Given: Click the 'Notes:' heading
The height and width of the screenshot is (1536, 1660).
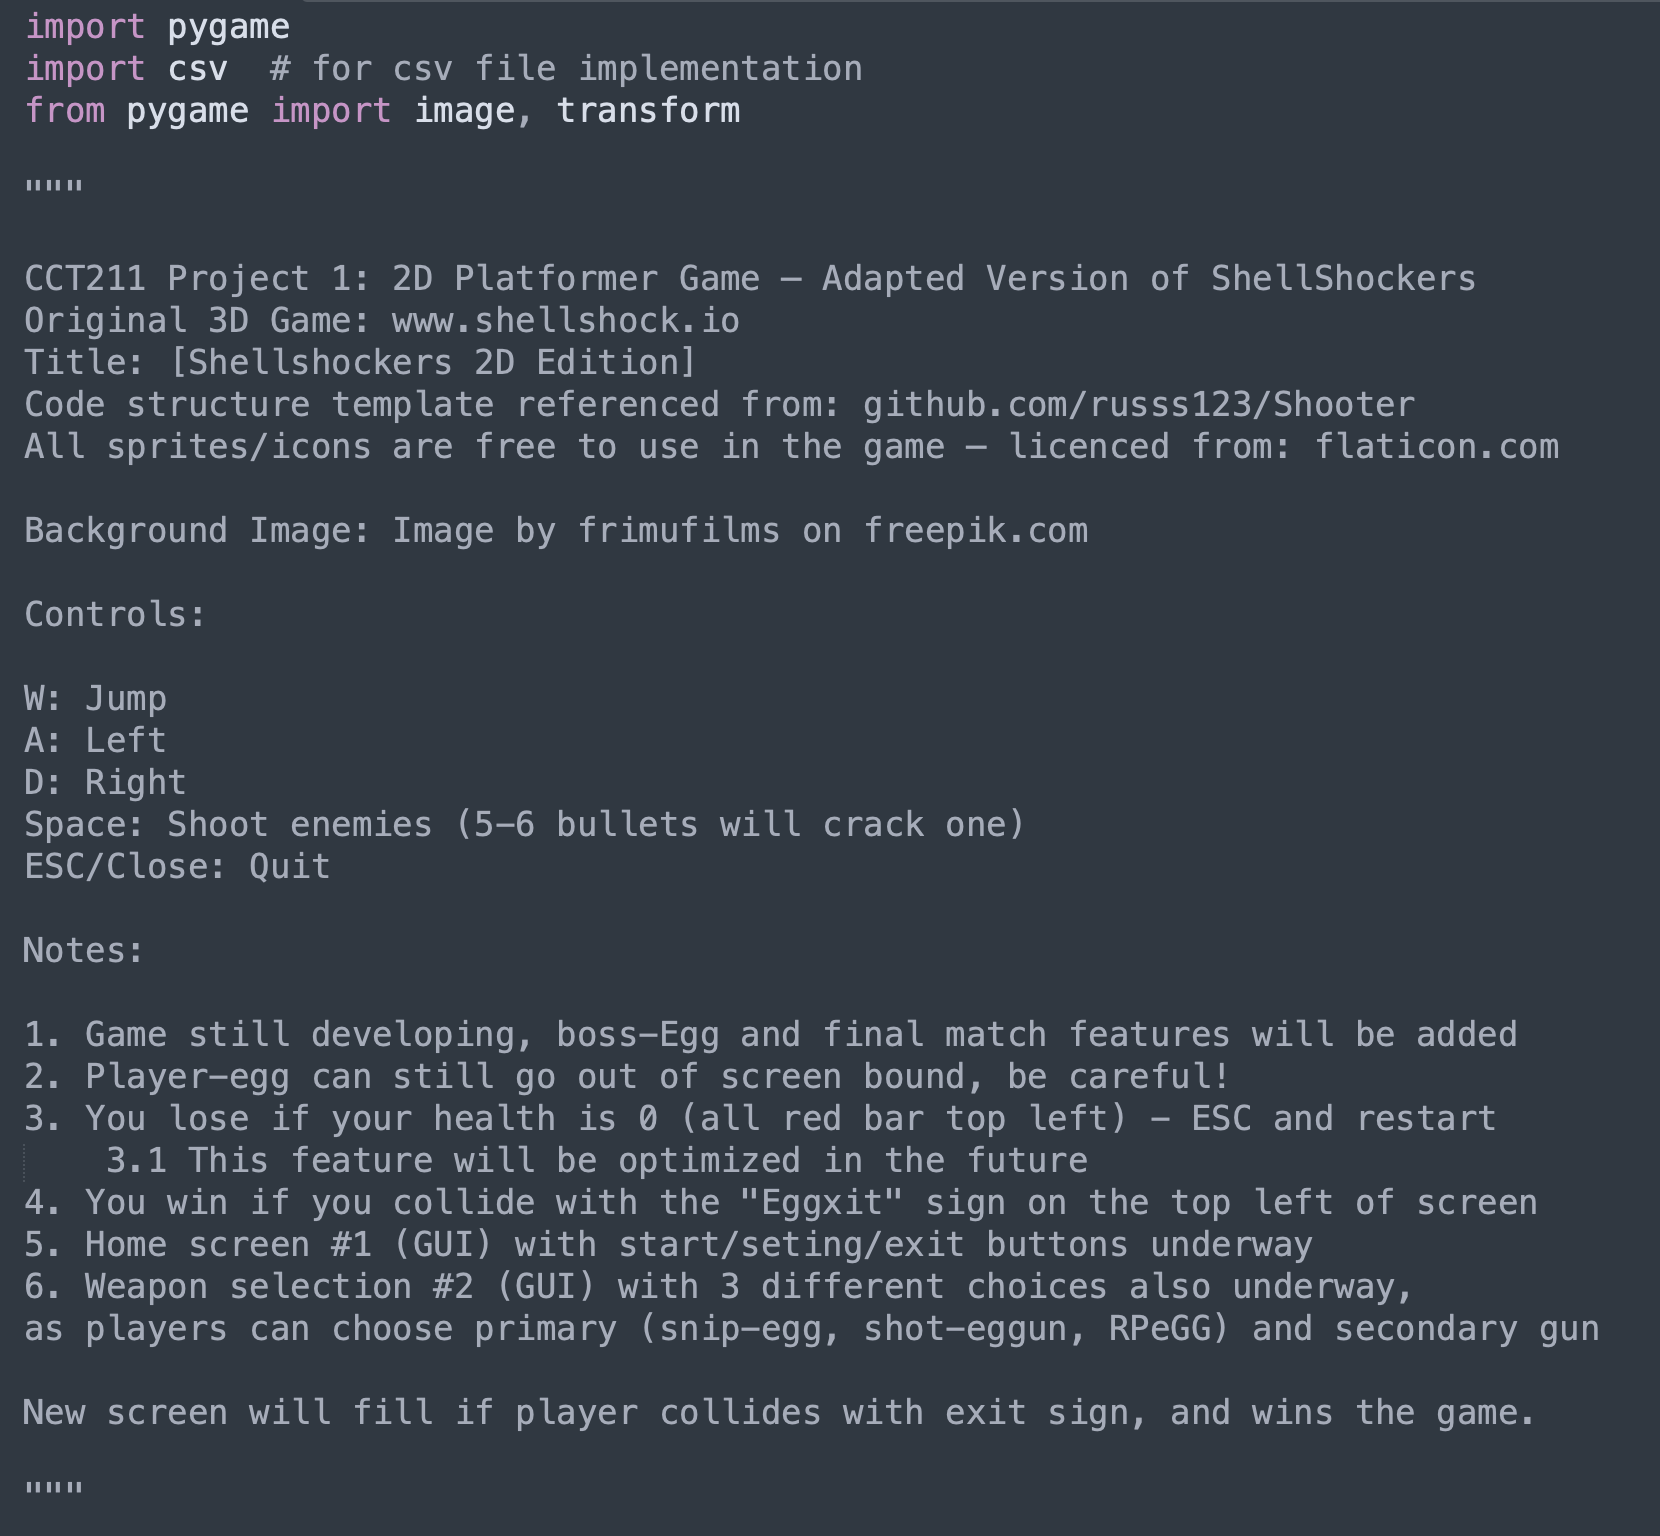Looking at the screenshot, I should coord(84,951).
